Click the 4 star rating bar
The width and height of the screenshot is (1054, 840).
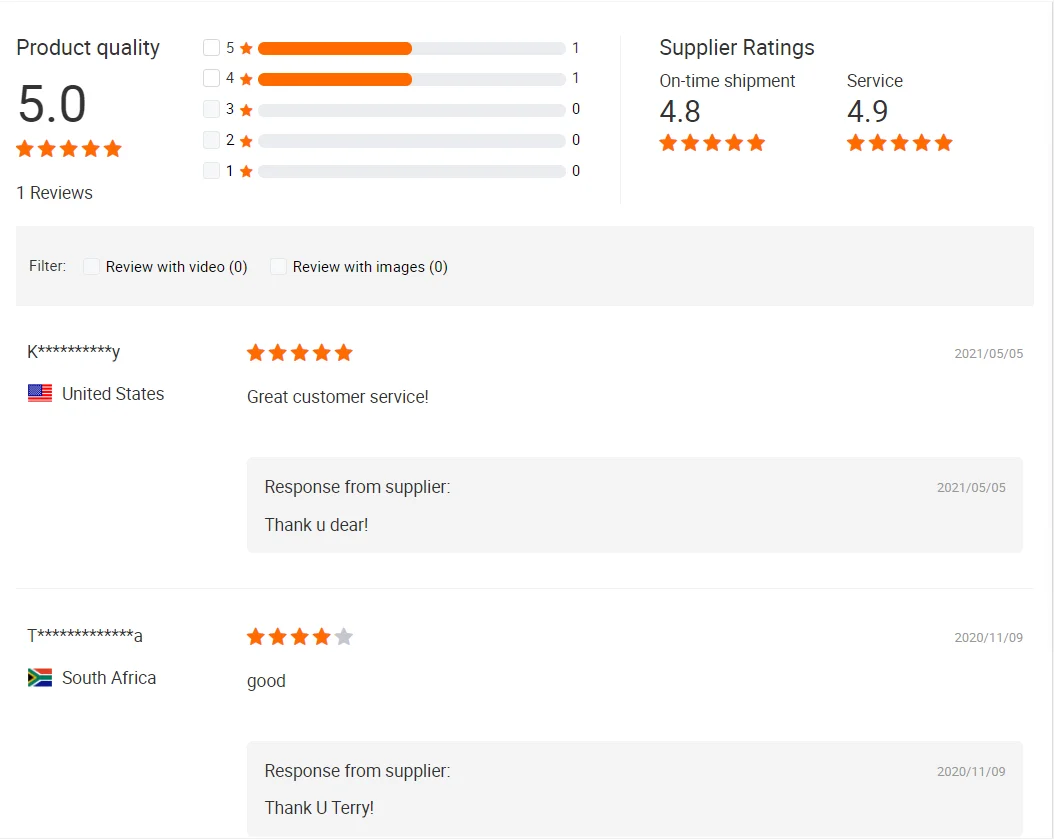411,79
